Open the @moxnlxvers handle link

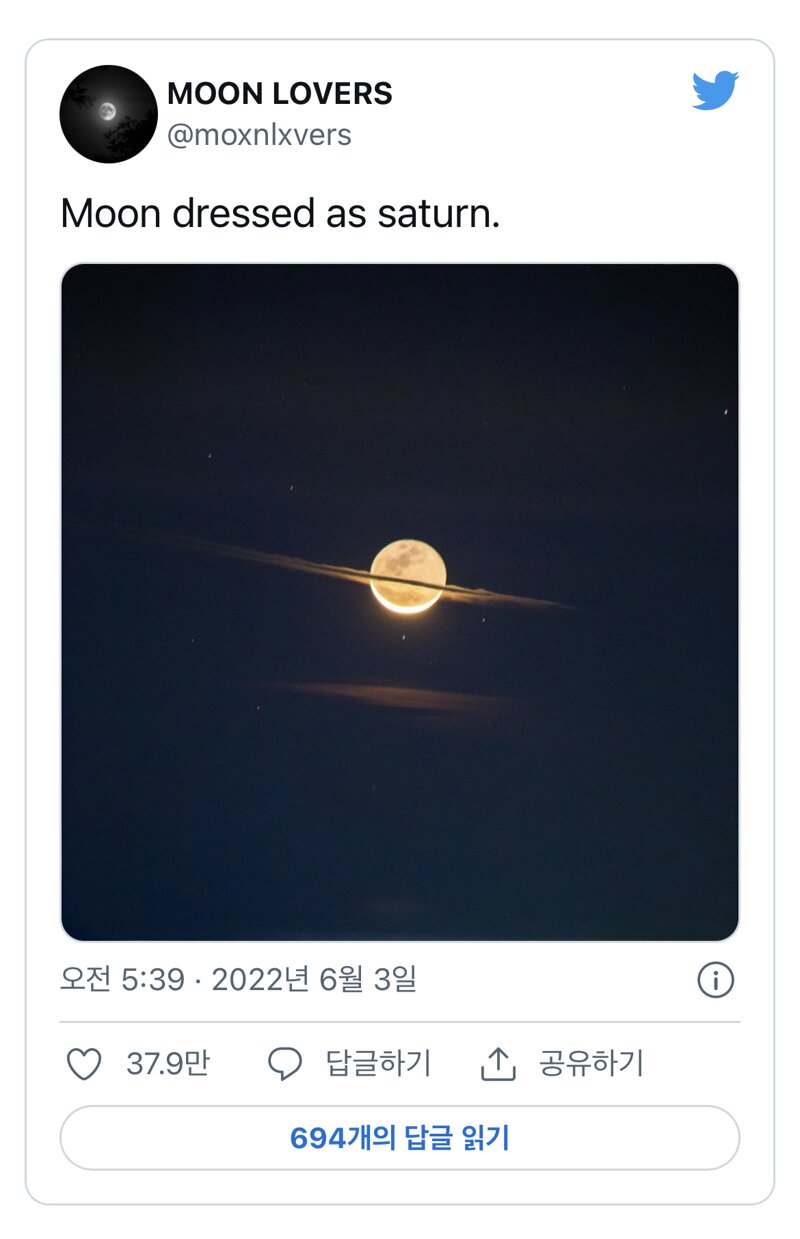[259, 135]
